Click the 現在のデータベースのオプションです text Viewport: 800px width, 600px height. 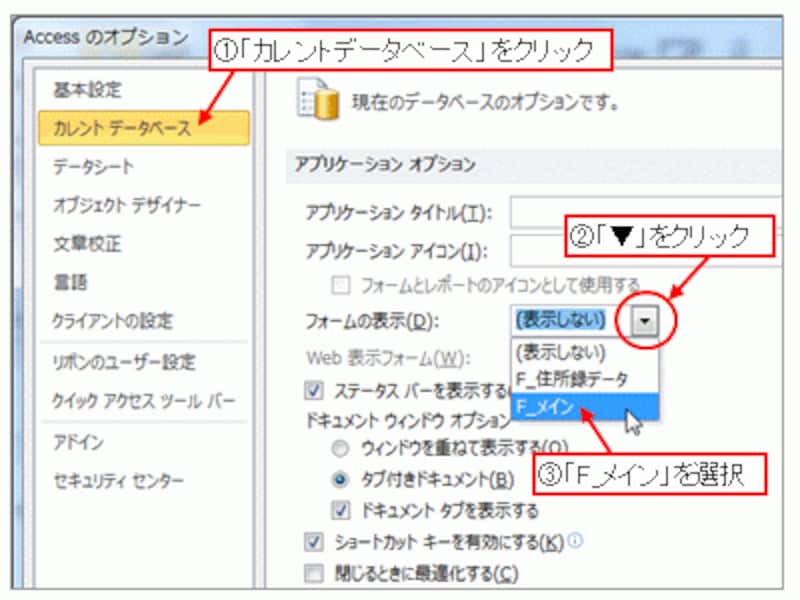point(485,103)
